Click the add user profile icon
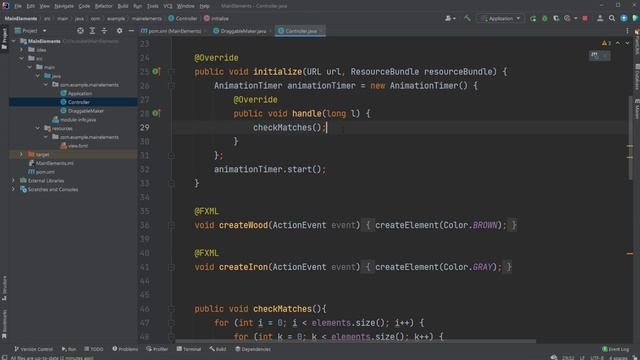Image resolution: width=640 pixels, height=360 pixels. [x=450, y=18]
